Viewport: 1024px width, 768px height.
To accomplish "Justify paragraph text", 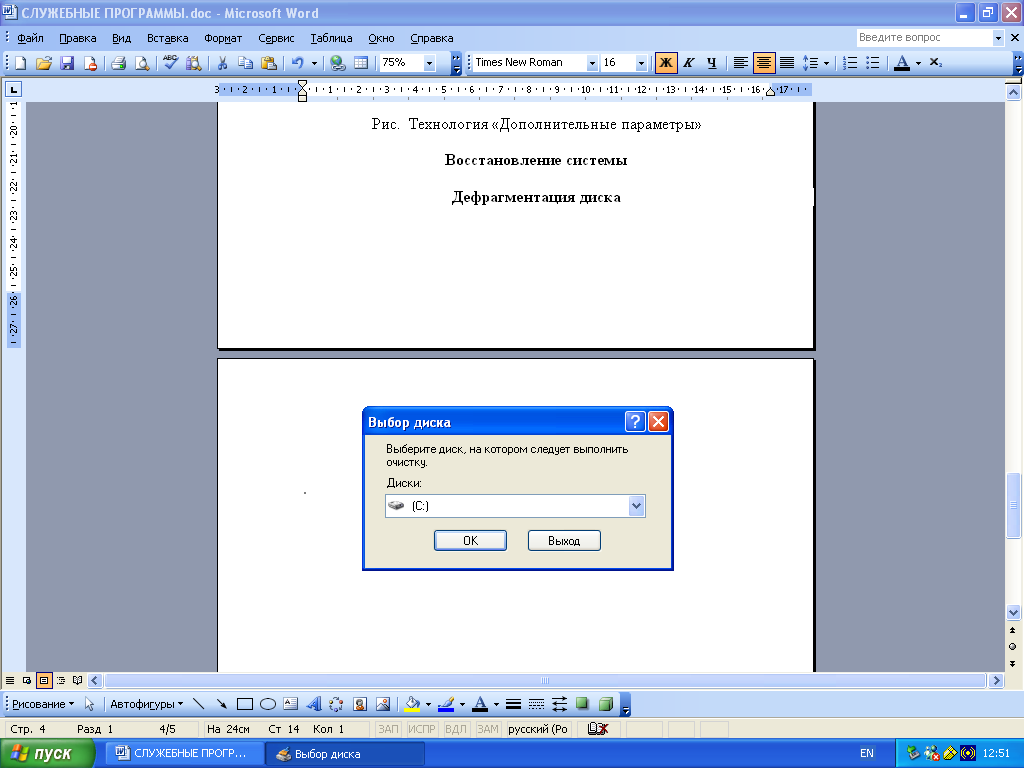I will point(787,63).
